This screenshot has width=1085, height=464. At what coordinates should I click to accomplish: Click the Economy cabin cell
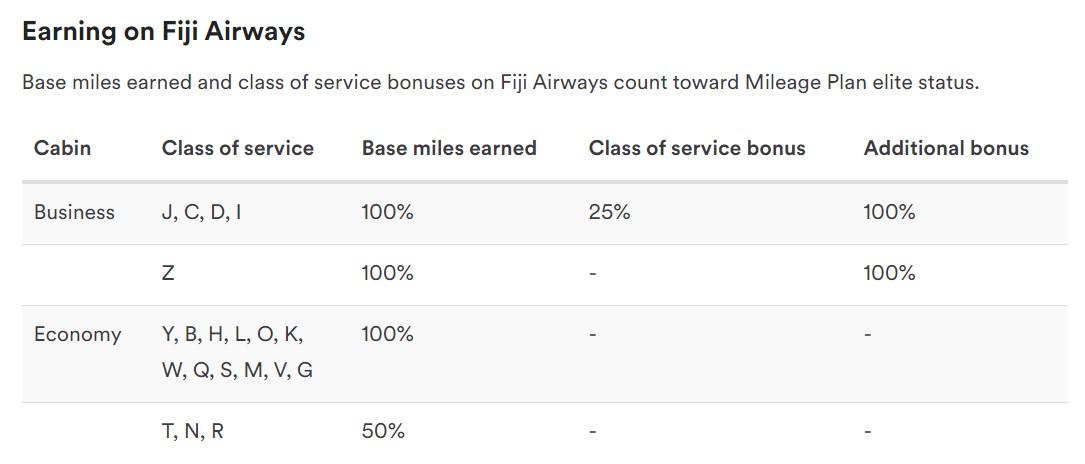78,335
